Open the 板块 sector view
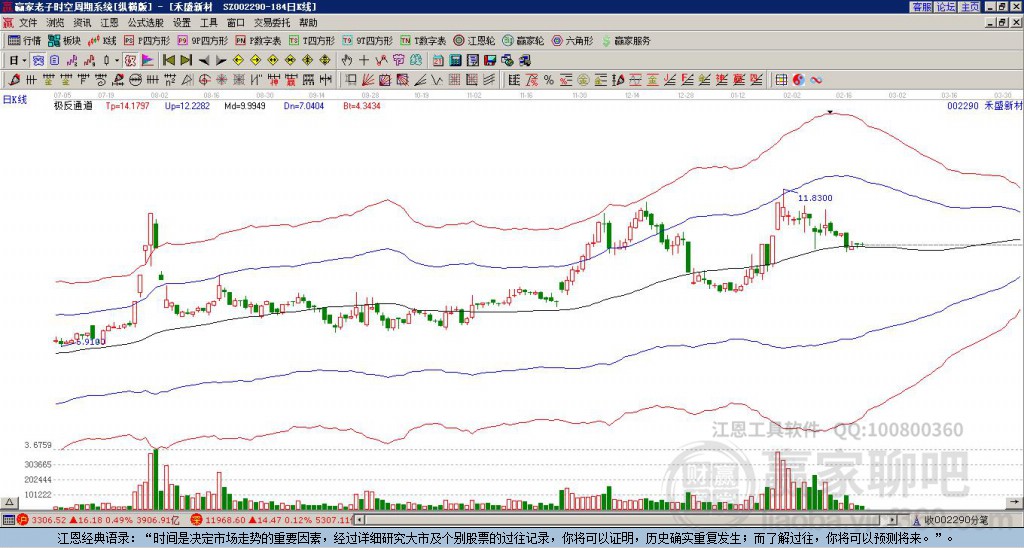Image resolution: width=1024 pixels, height=548 pixels. pyautogui.click(x=64, y=40)
